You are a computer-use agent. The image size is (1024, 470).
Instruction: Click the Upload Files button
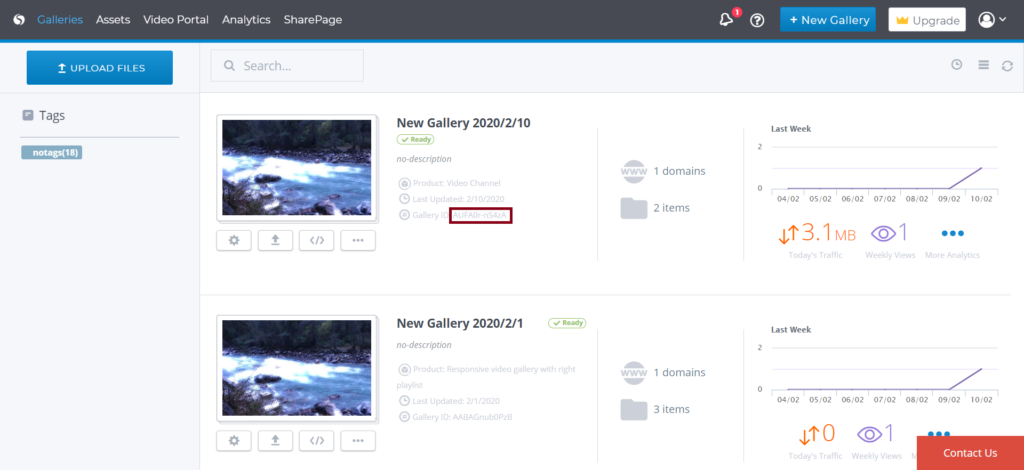[100, 68]
